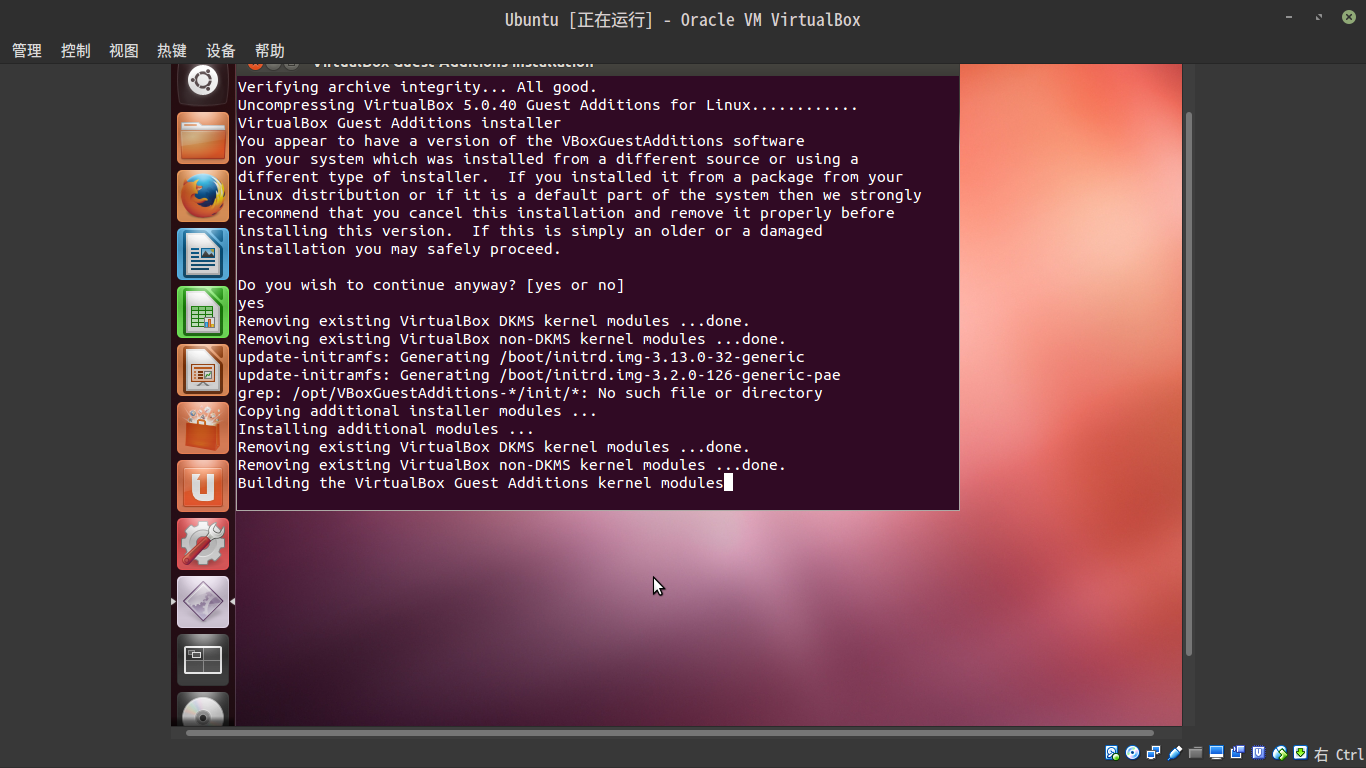Open the 控制 menu

(76, 51)
